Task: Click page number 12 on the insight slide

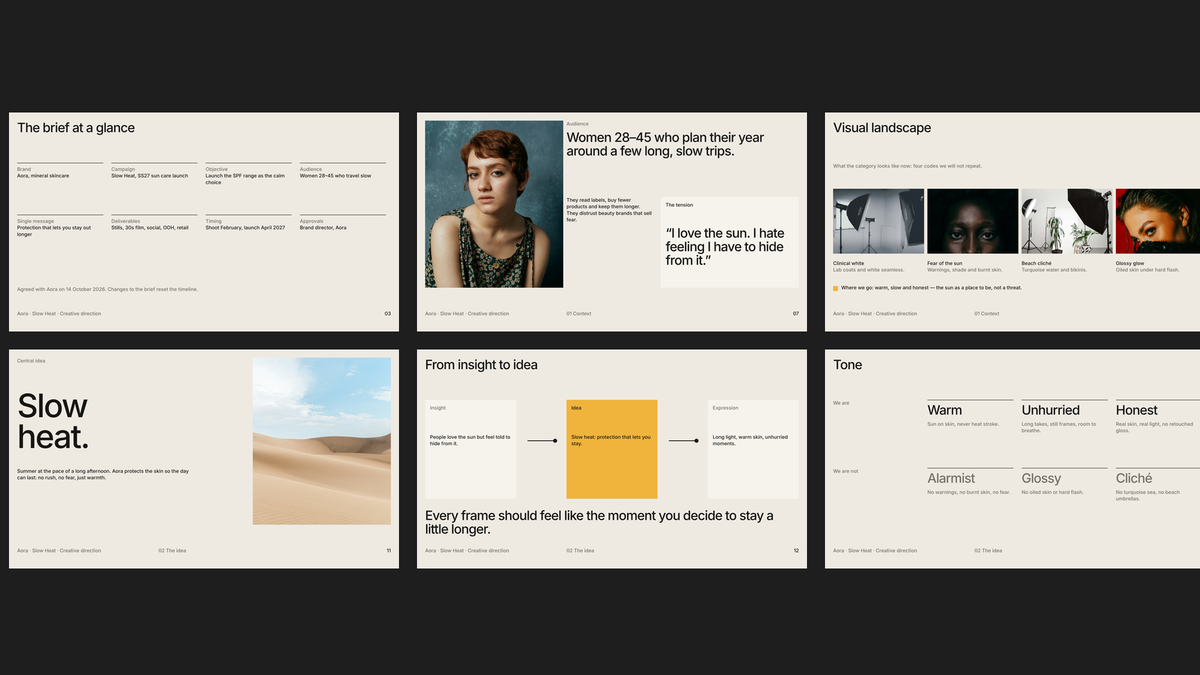Action: [x=796, y=551]
